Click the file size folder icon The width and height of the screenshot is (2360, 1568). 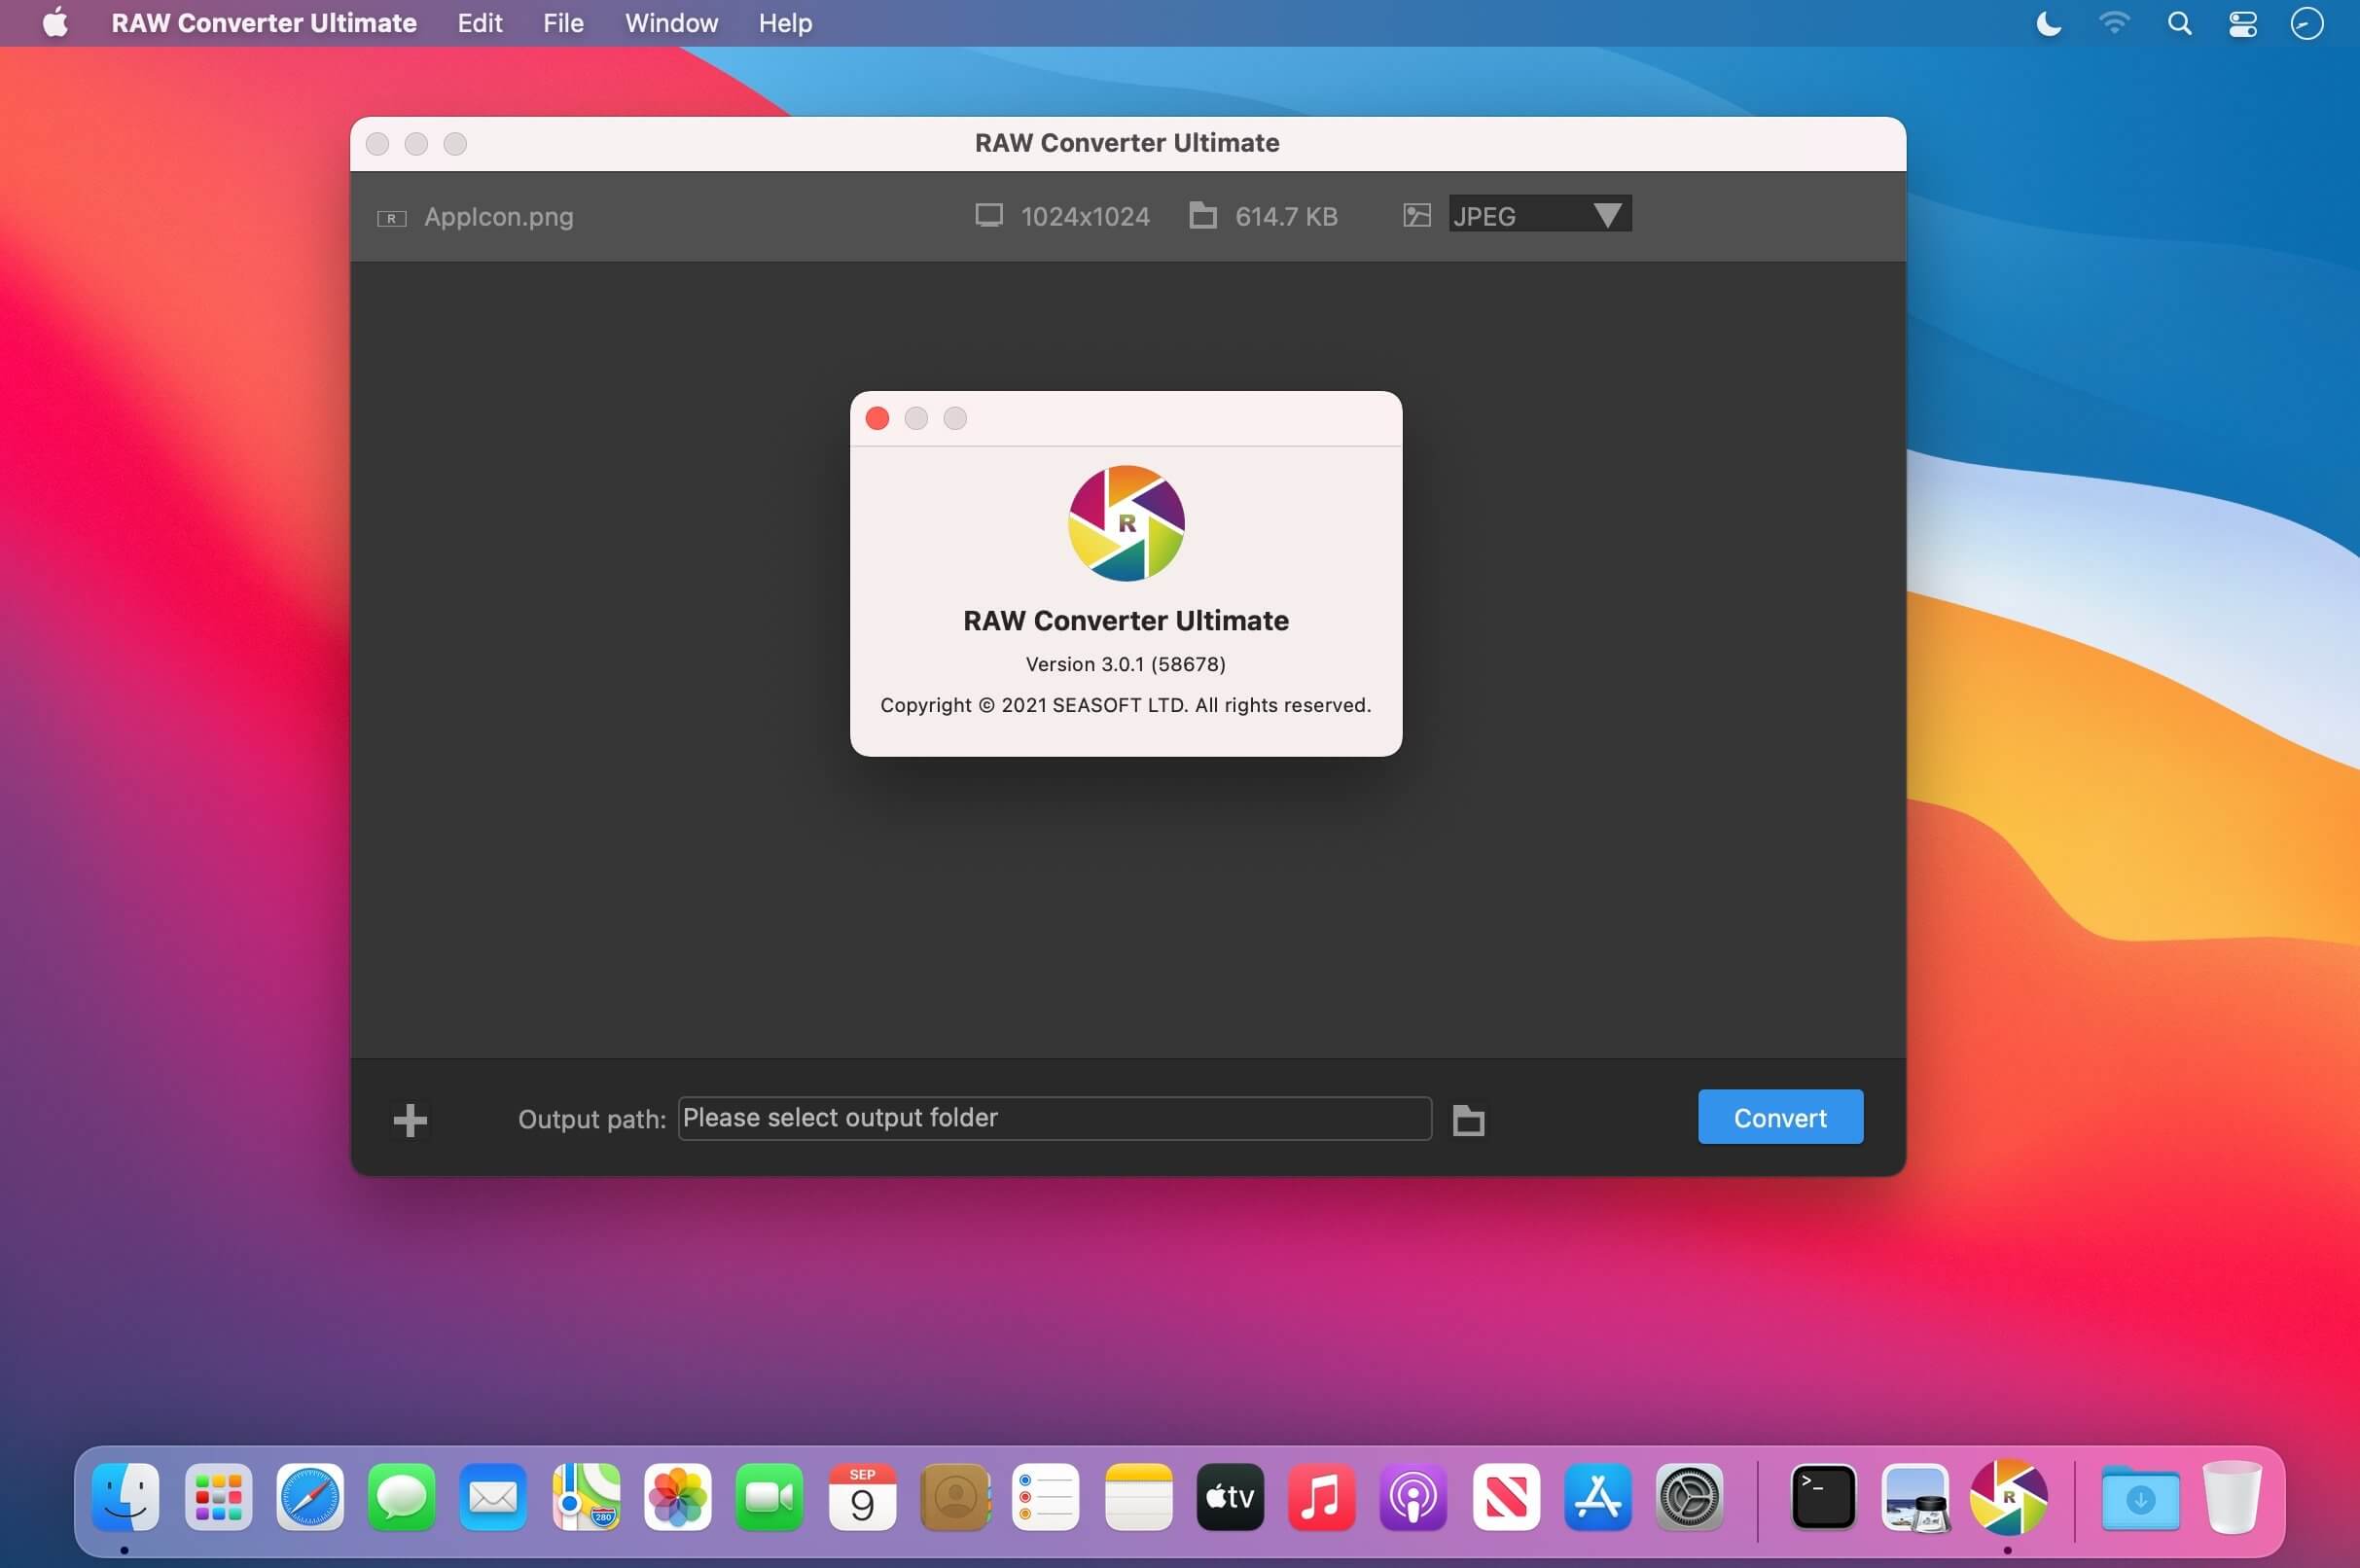pos(1203,215)
